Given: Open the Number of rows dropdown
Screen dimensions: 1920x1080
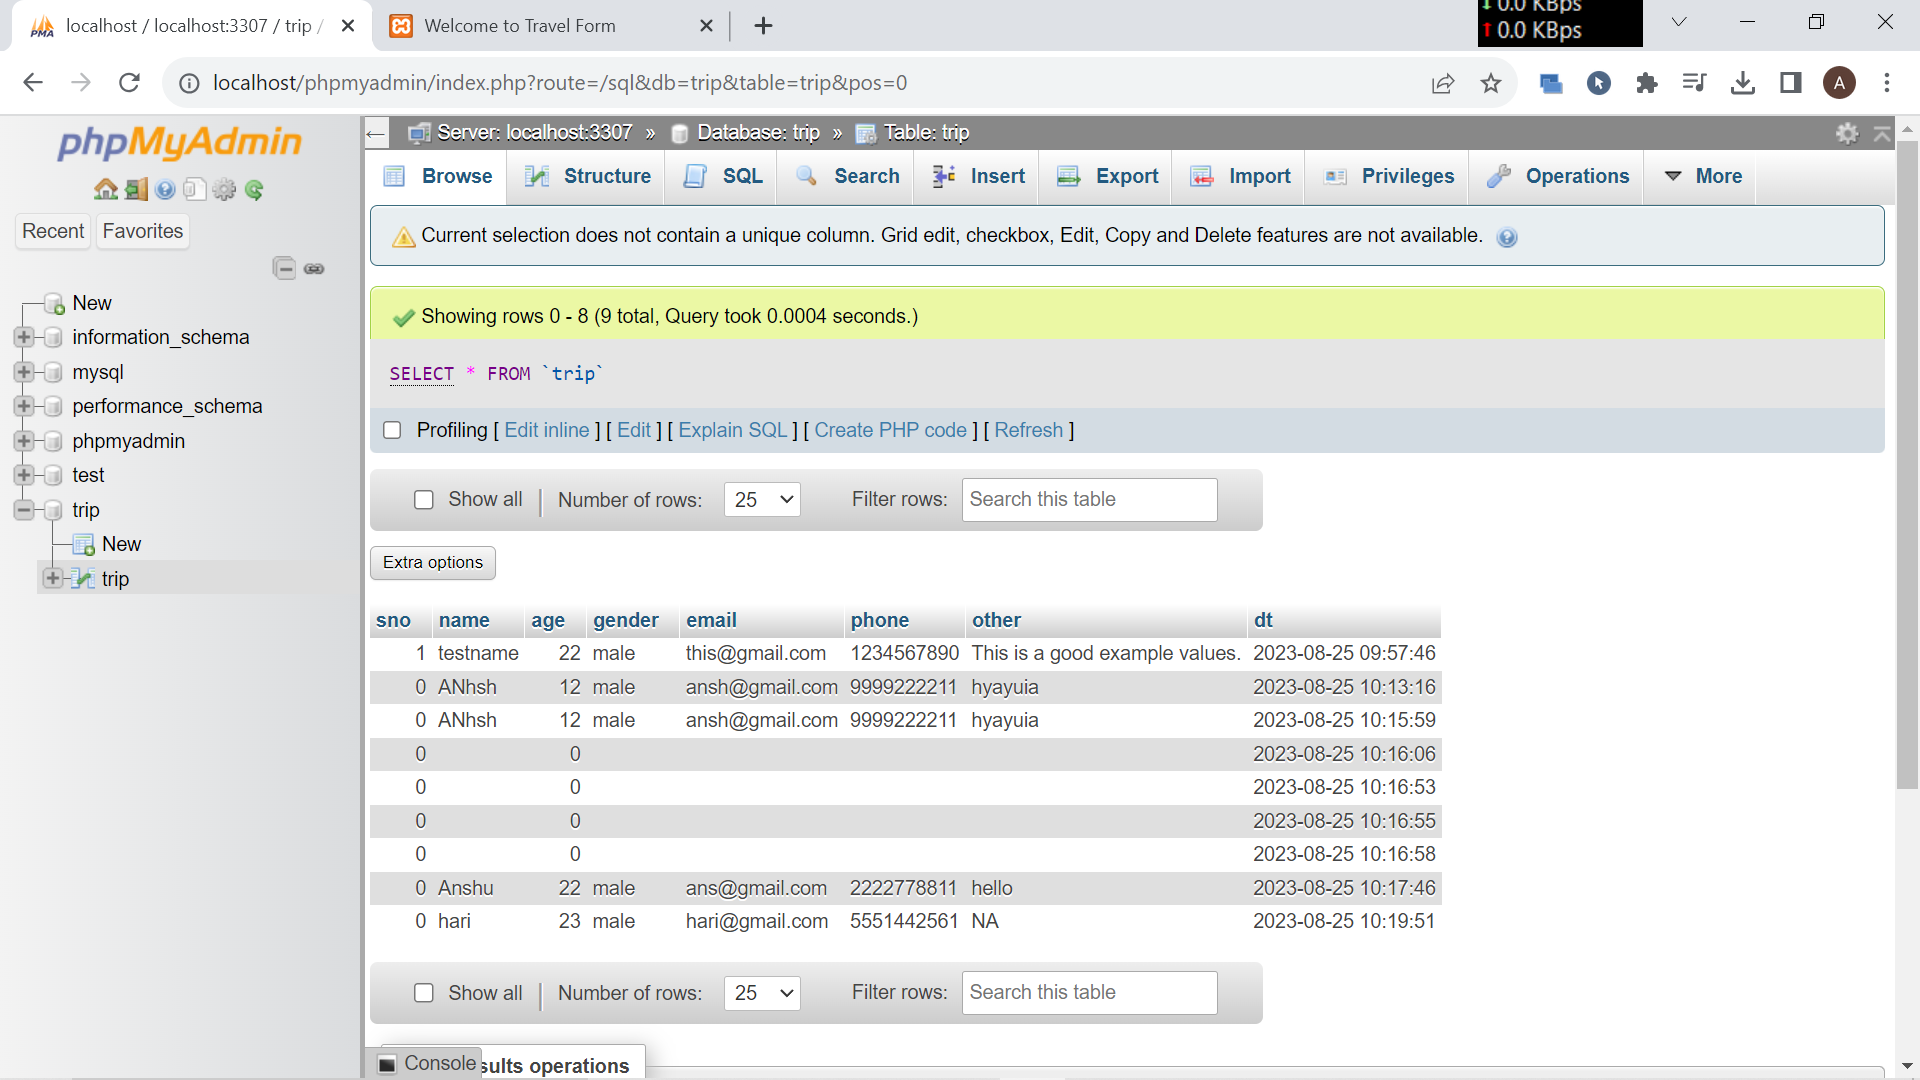Looking at the screenshot, I should (762, 499).
